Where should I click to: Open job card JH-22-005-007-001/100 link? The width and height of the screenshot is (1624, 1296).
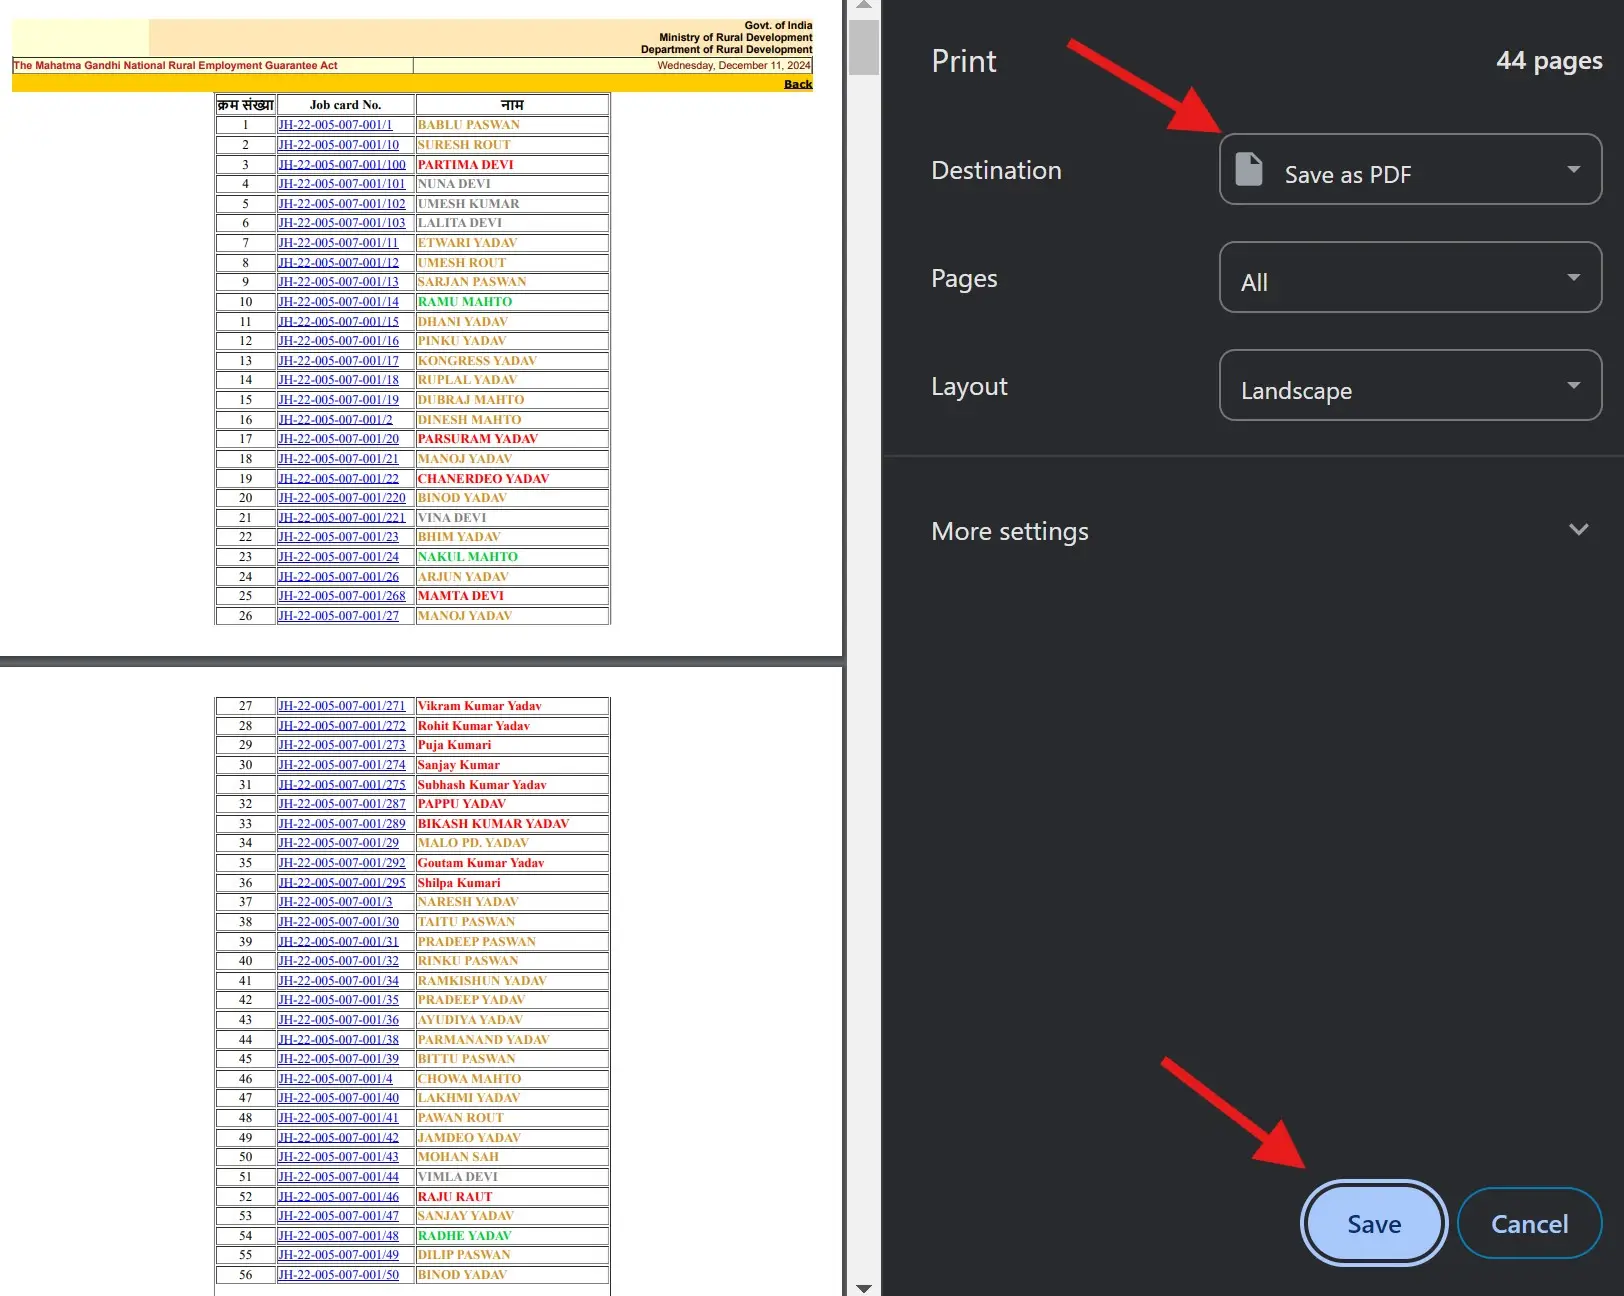(x=342, y=165)
